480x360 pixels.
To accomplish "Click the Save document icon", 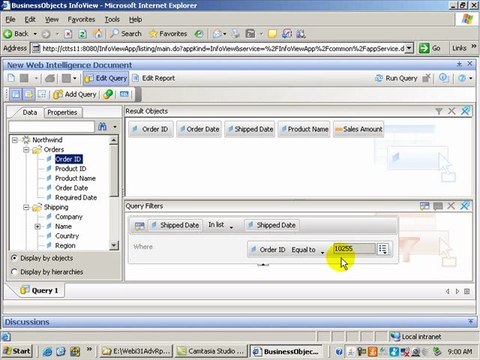I will point(24,78).
